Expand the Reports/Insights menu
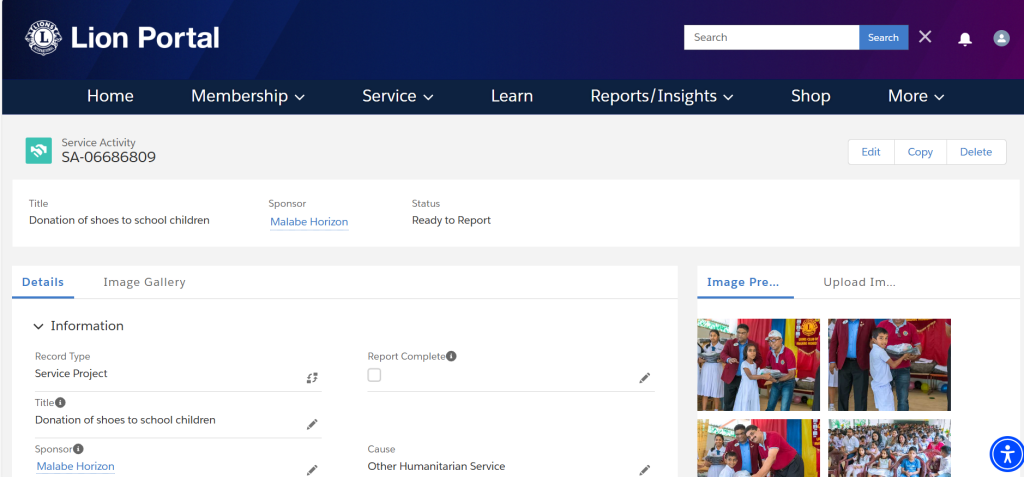 pos(662,96)
